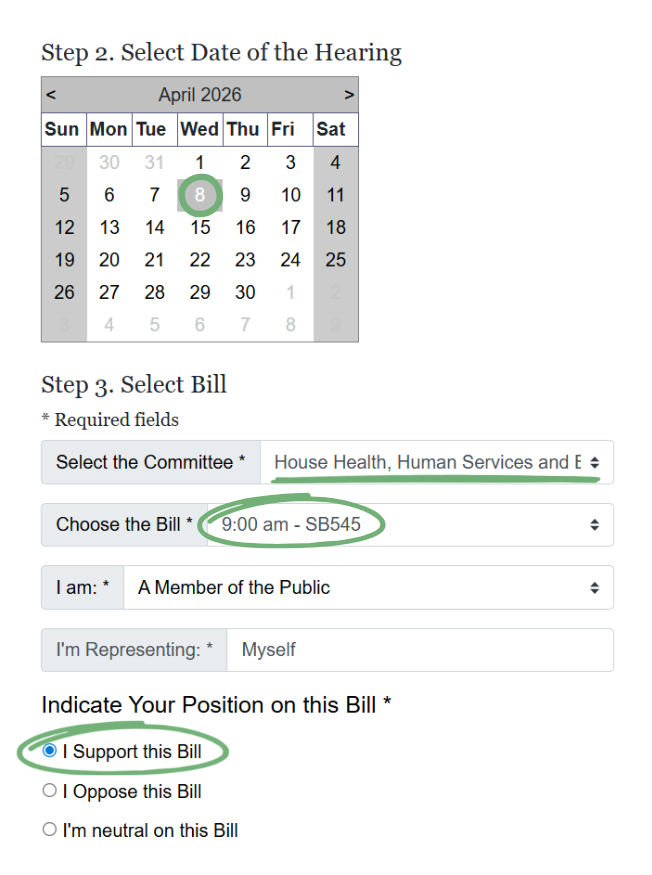Pick Monday April 20 date
652x875 pixels.
109,260
